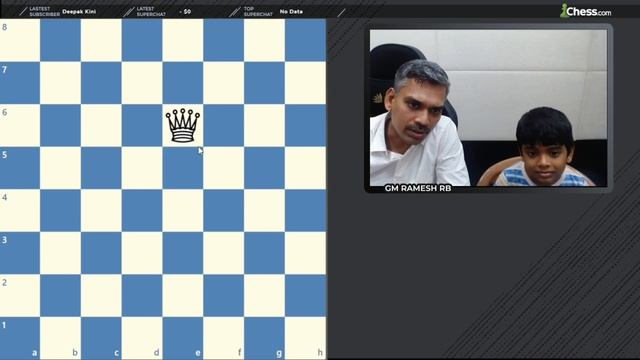Click the g3 square on the board
The image size is (640, 360).
264,253
